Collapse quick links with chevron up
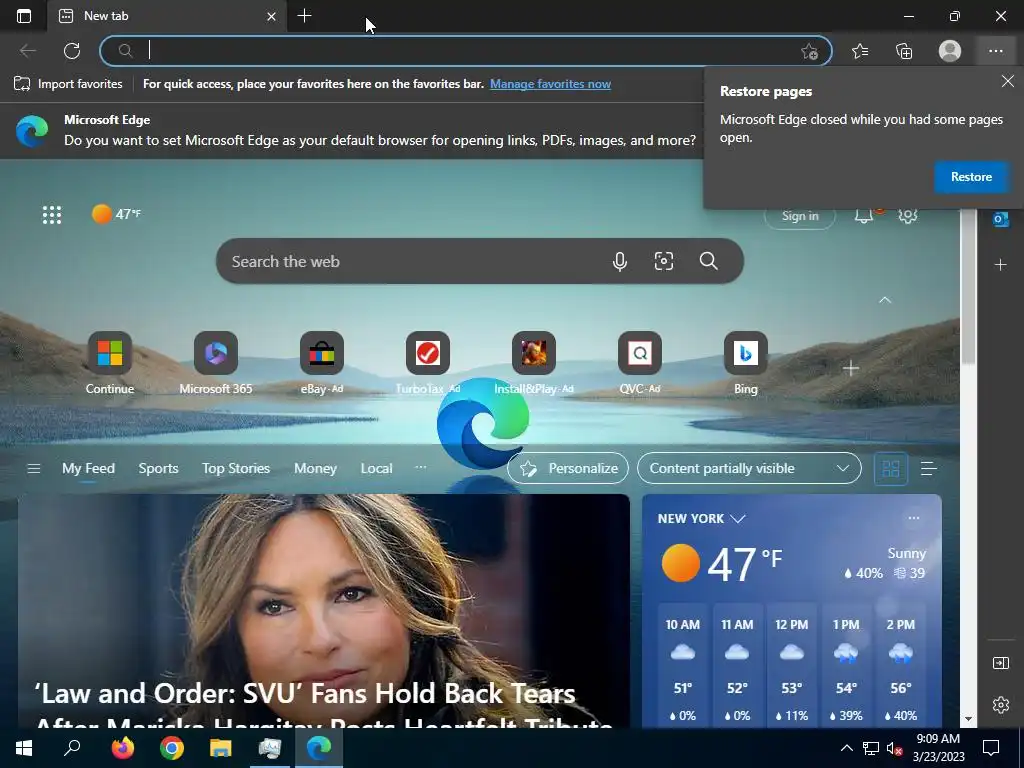Image resolution: width=1024 pixels, height=768 pixels. point(885,300)
